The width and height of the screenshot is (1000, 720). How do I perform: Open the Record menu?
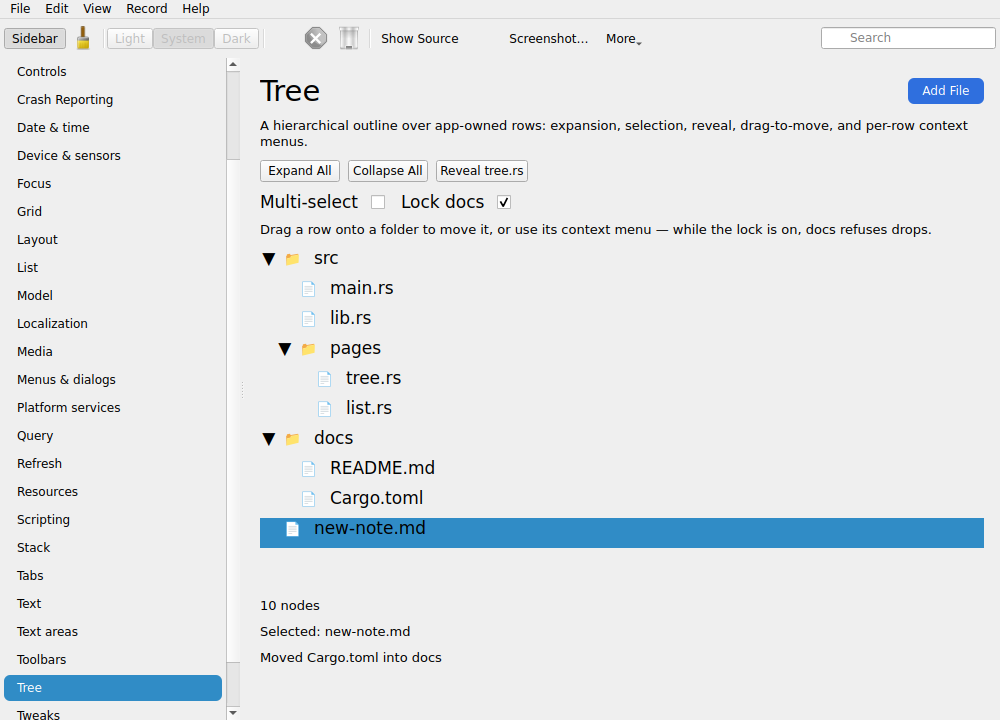(x=147, y=8)
